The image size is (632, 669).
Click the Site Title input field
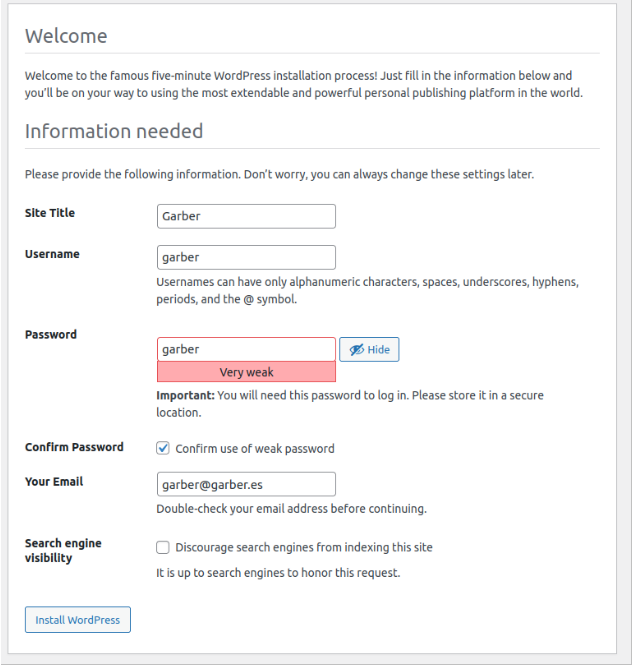(x=246, y=216)
